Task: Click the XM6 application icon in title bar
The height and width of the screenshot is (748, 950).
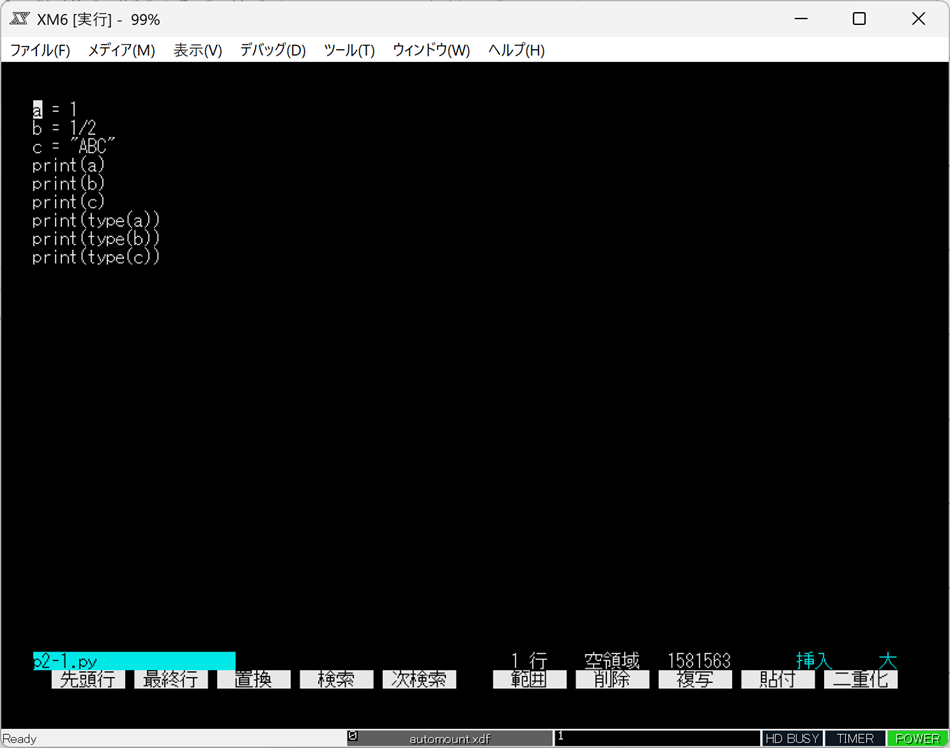Action: coord(19,19)
